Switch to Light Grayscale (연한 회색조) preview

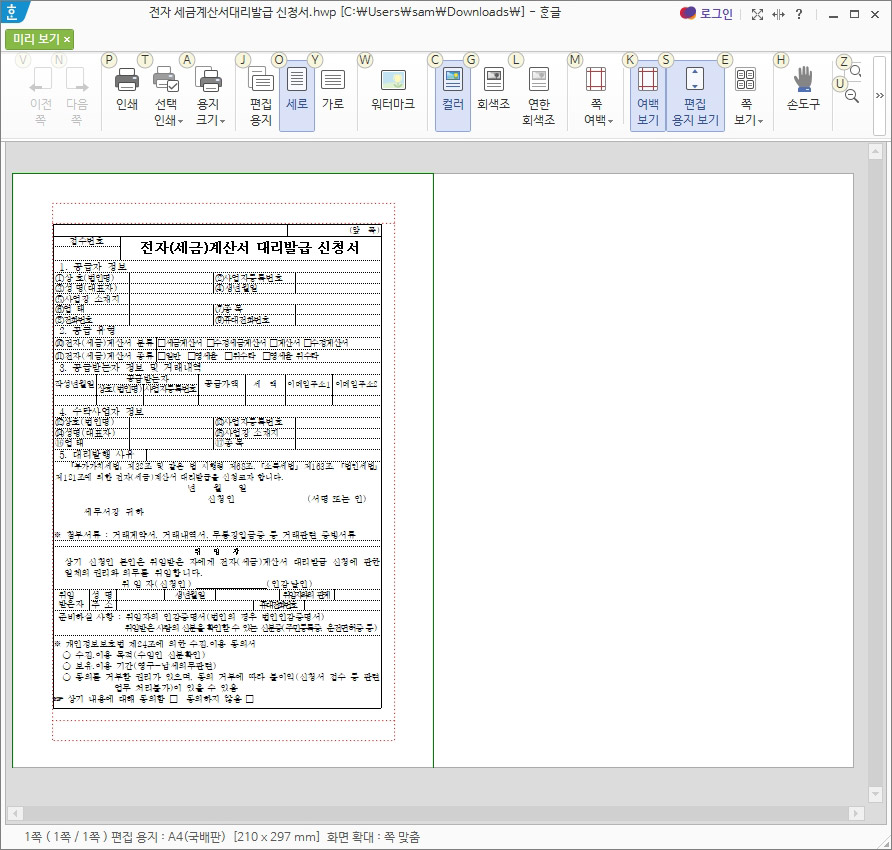click(538, 96)
